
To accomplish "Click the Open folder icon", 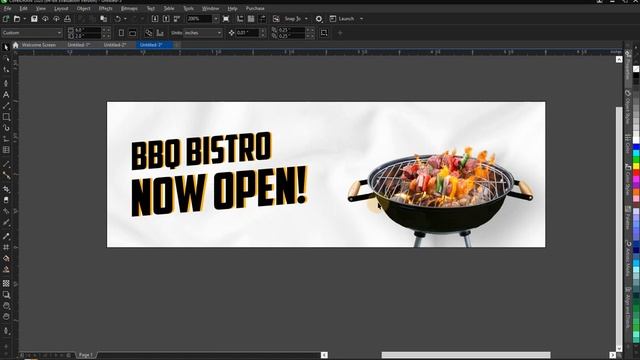I will pyautogui.click(x=17, y=19).
